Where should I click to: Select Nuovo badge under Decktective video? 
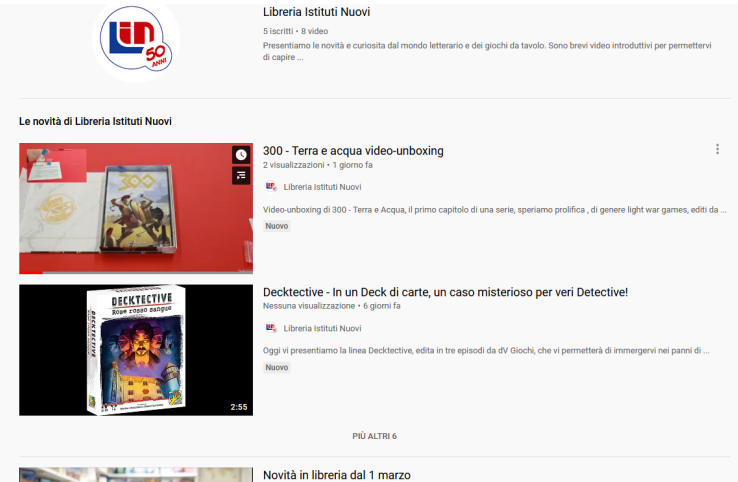pos(277,367)
